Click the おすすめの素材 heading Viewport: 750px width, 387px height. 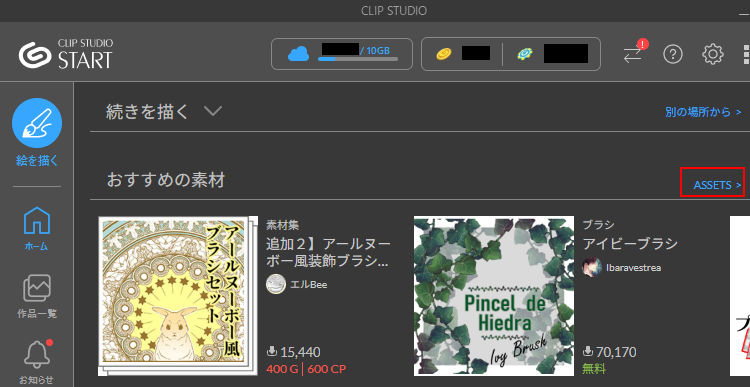click(x=165, y=180)
